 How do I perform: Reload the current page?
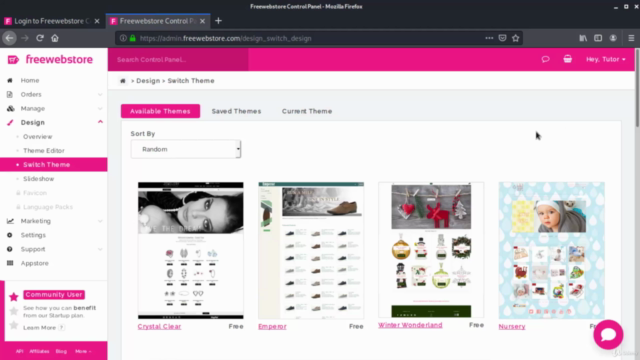tap(40, 38)
